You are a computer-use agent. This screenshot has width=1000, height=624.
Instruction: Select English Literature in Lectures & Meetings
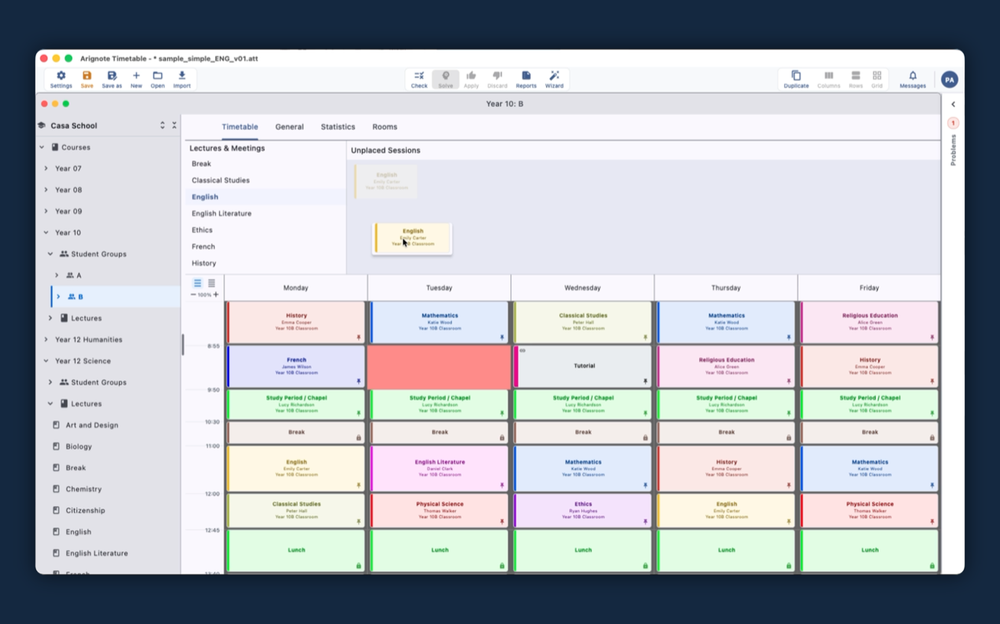point(265,214)
